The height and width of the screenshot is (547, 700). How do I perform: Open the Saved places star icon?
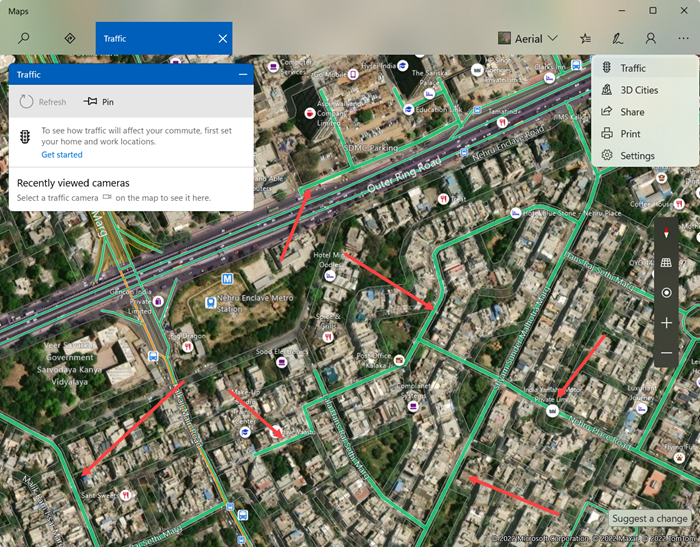click(585, 39)
